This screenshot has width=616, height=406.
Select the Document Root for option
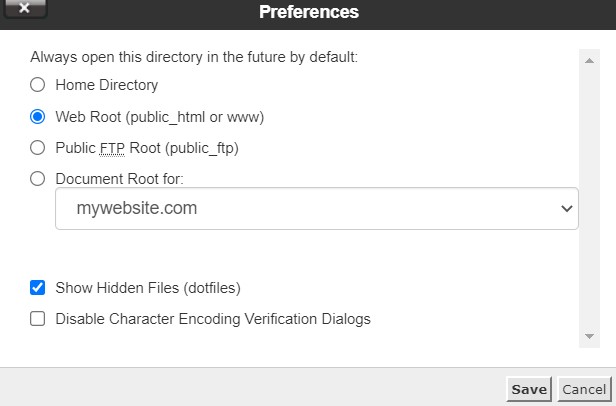[38, 179]
